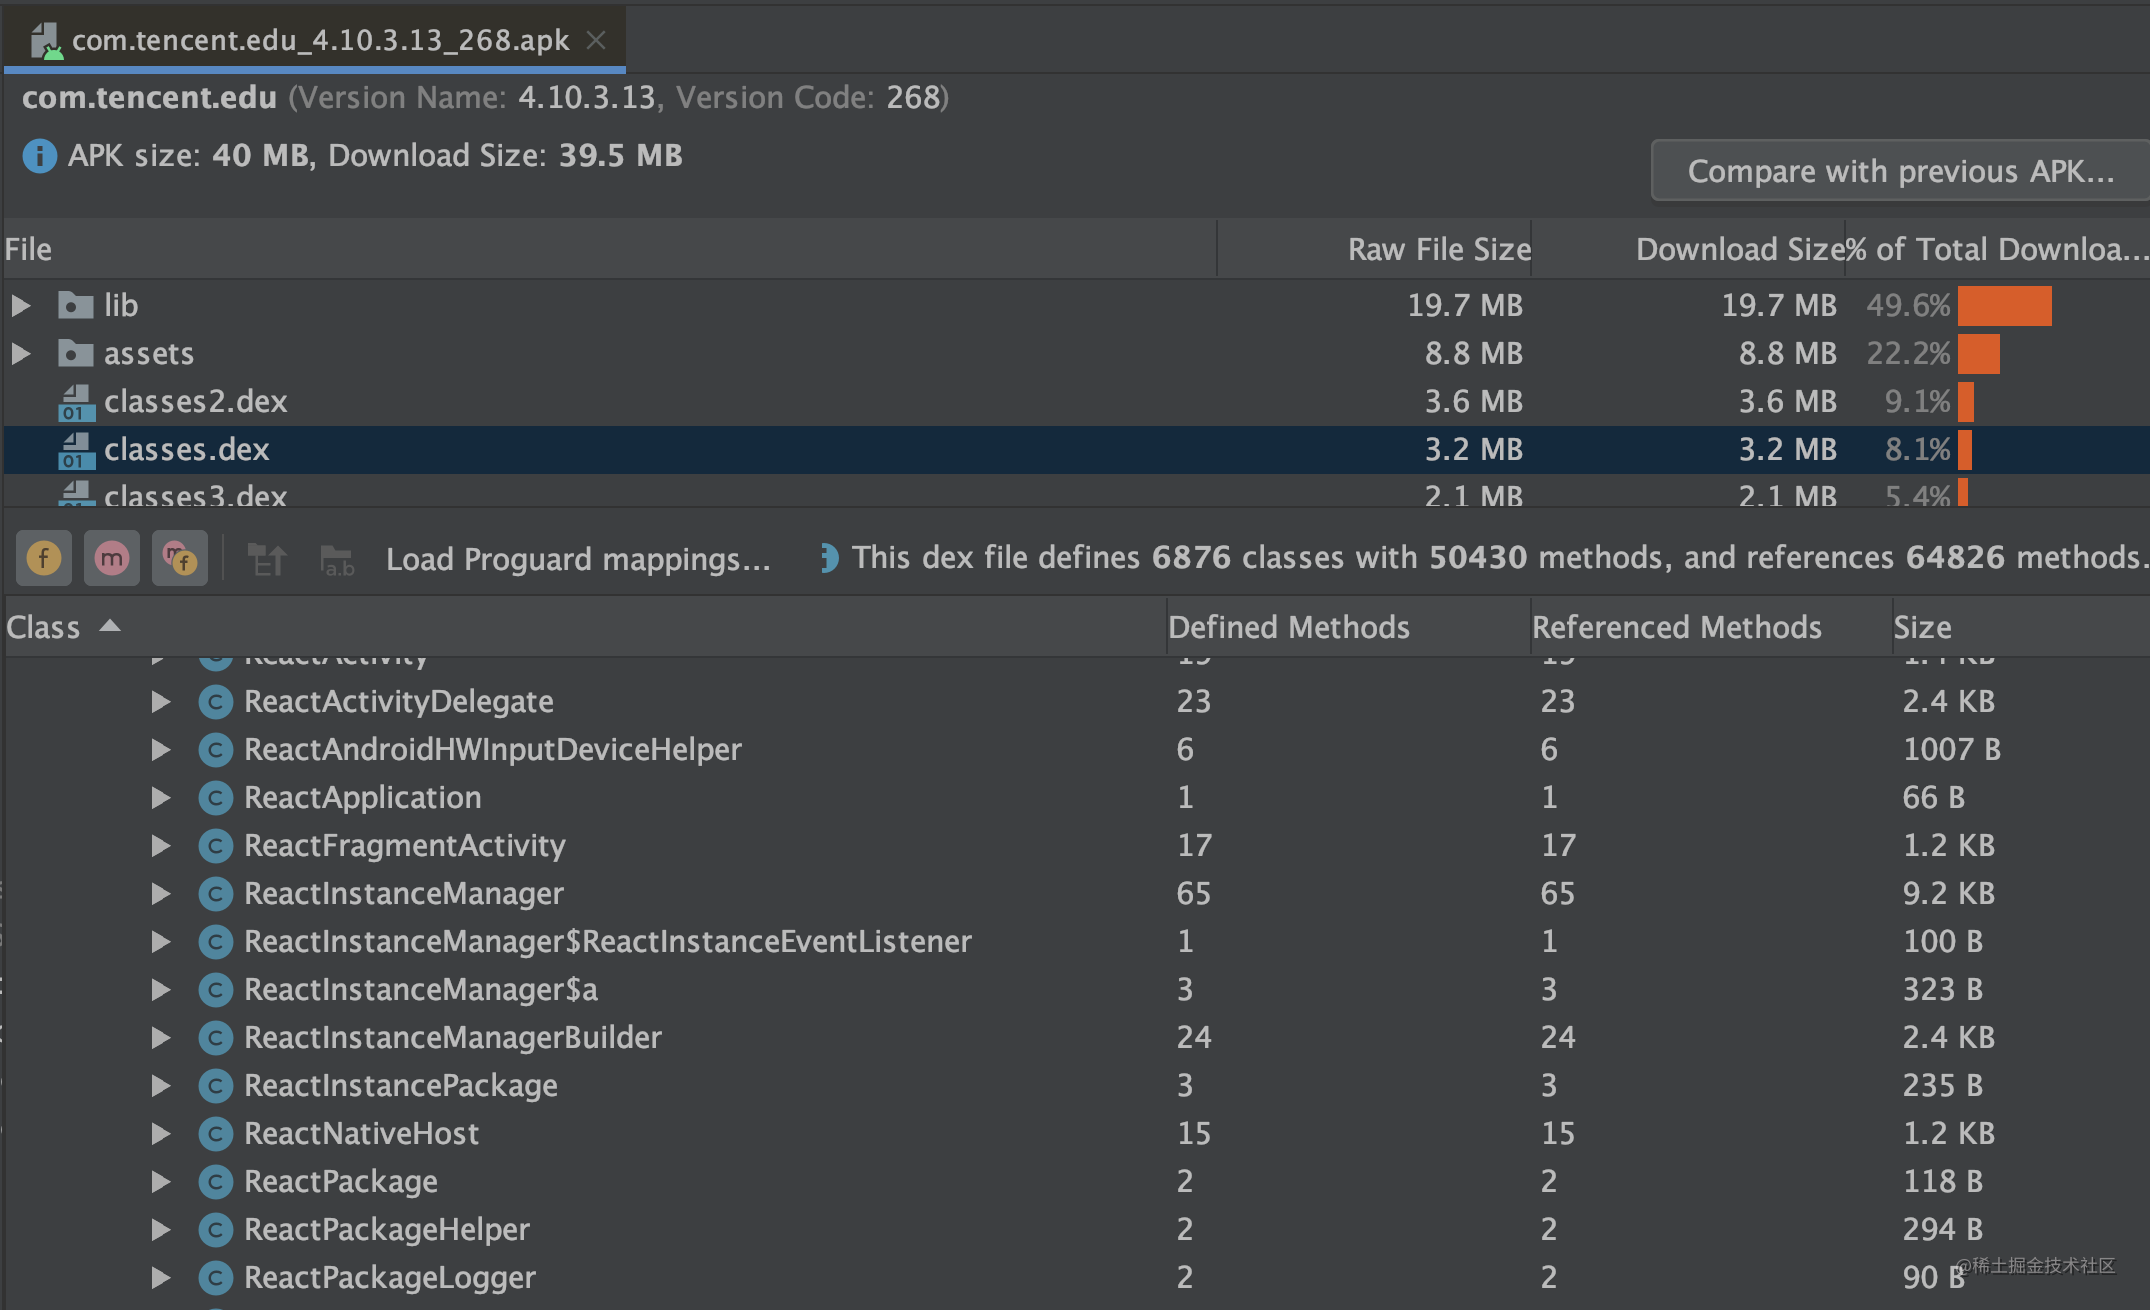
Task: Click the lib folder icon
Action: [x=76, y=305]
